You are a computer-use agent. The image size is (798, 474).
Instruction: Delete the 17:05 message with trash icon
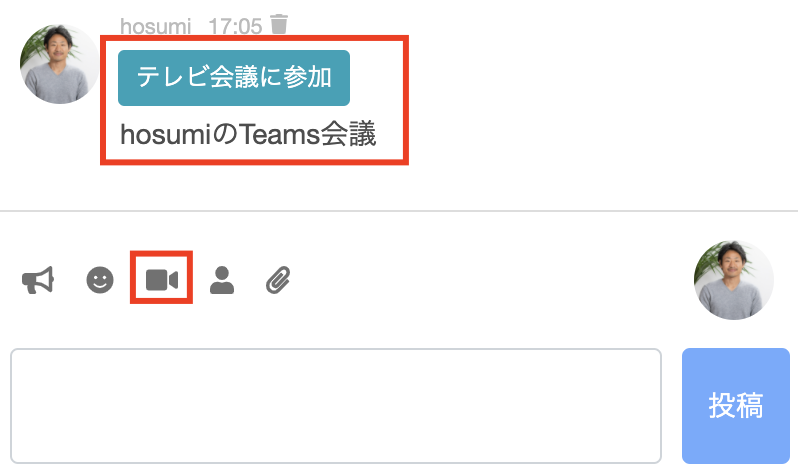click(x=279, y=24)
